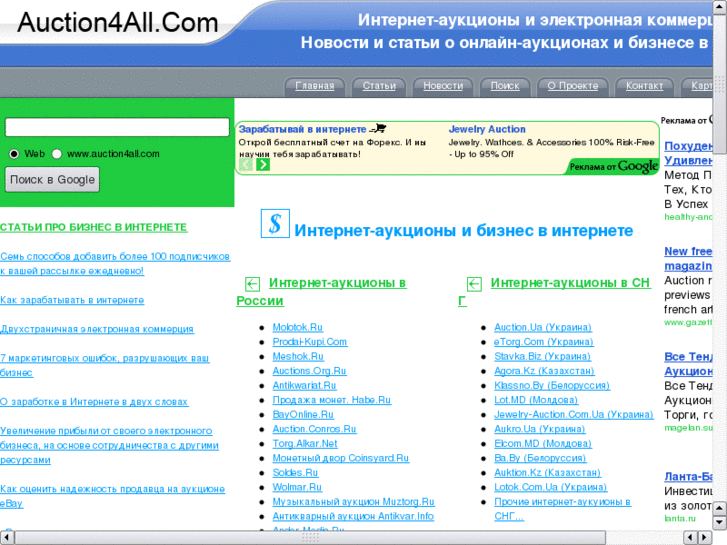Viewport: 727px width, 545px height.
Task: Open the Jewelry Auction ad link
Action: [487, 129]
